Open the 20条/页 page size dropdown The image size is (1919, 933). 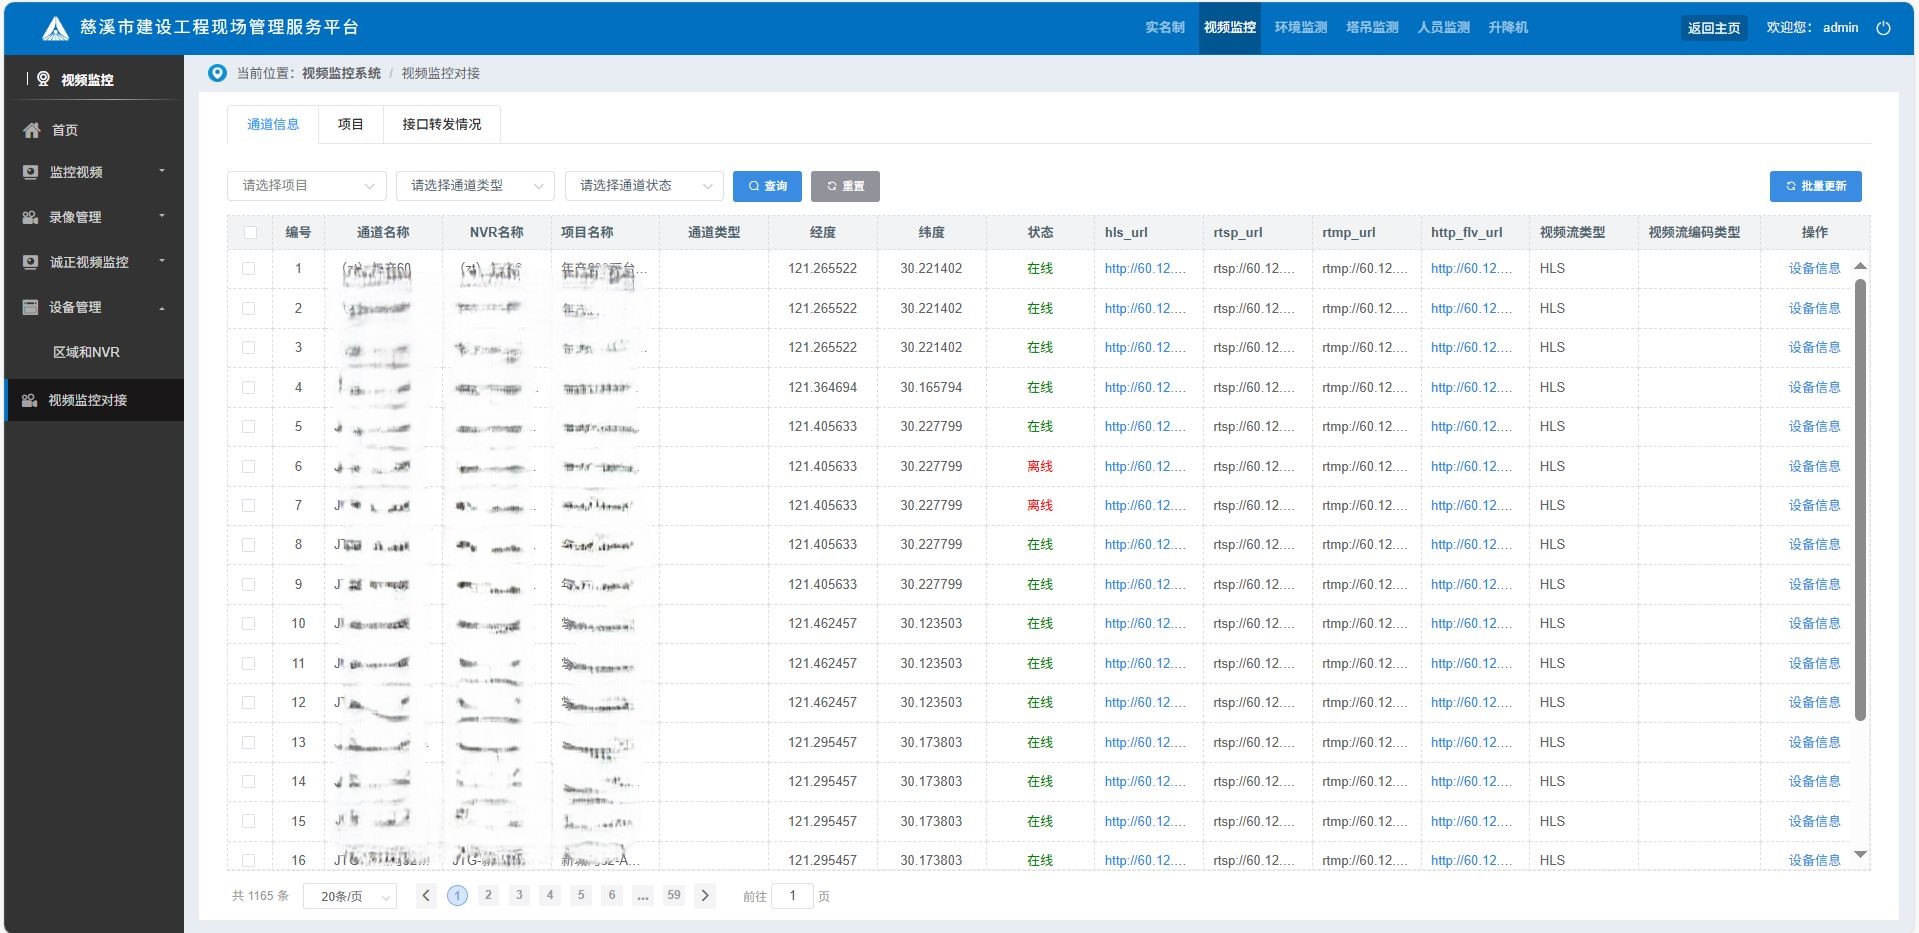tap(350, 897)
